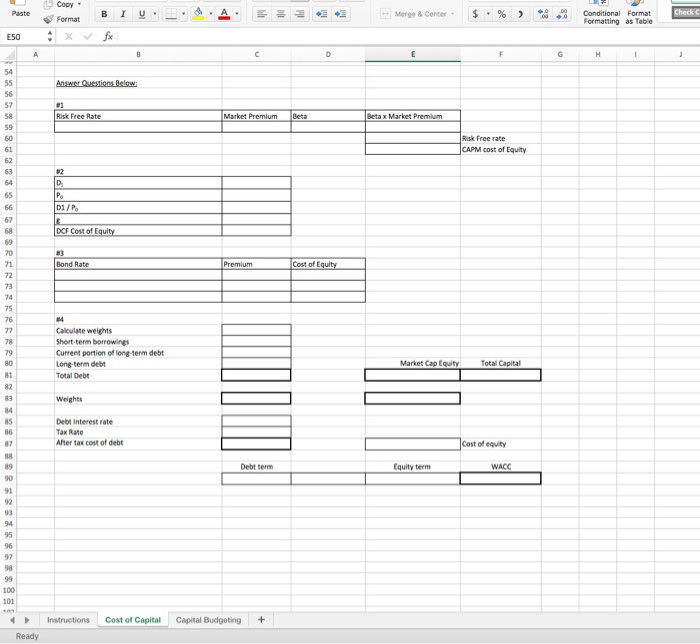Apply cell borders
Image resolution: width=700 pixels, height=644 pixels.
coord(171,14)
